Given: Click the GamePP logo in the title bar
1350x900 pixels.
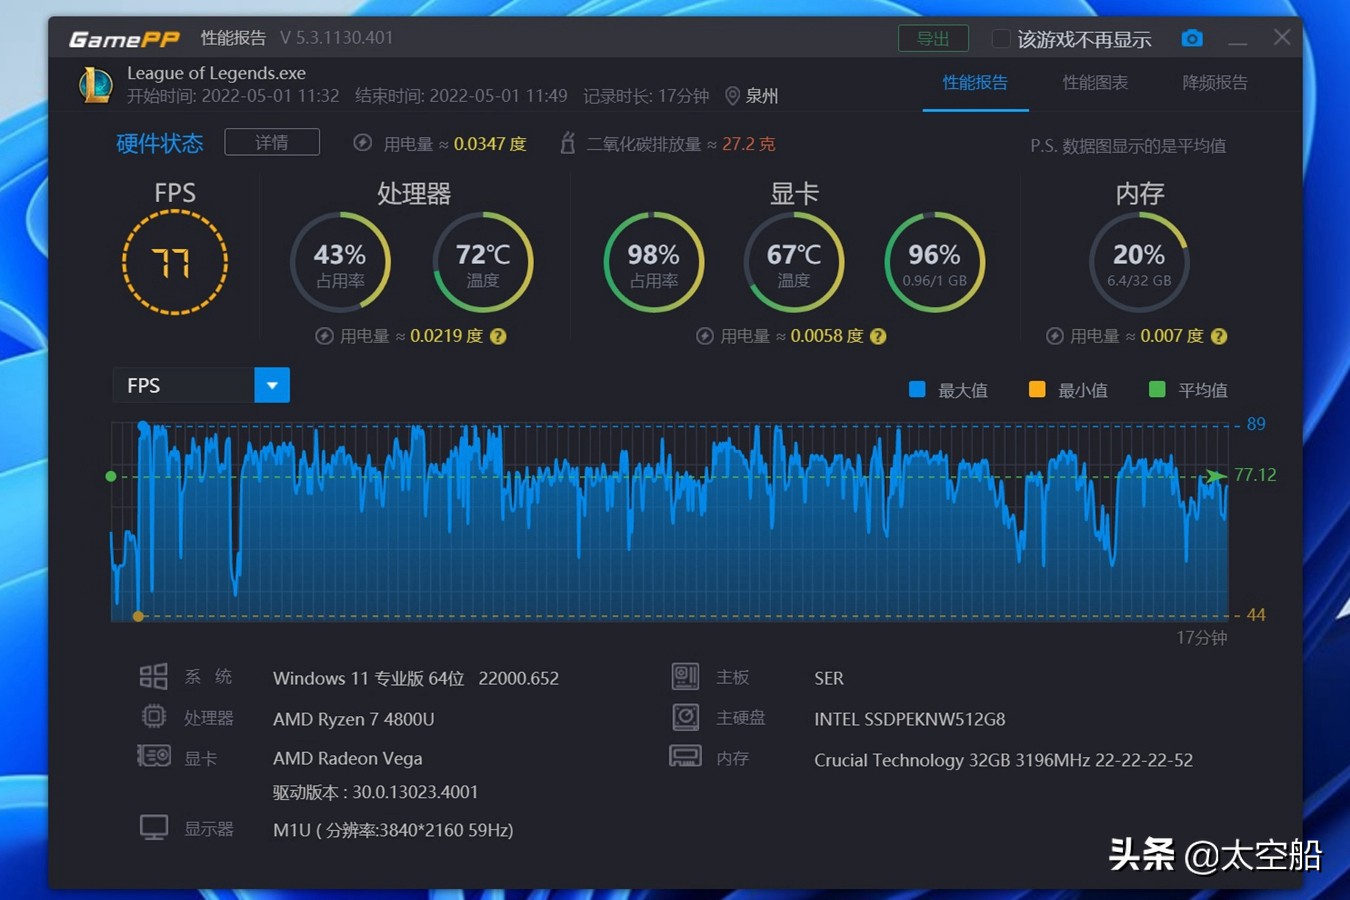Looking at the screenshot, I should [x=124, y=39].
